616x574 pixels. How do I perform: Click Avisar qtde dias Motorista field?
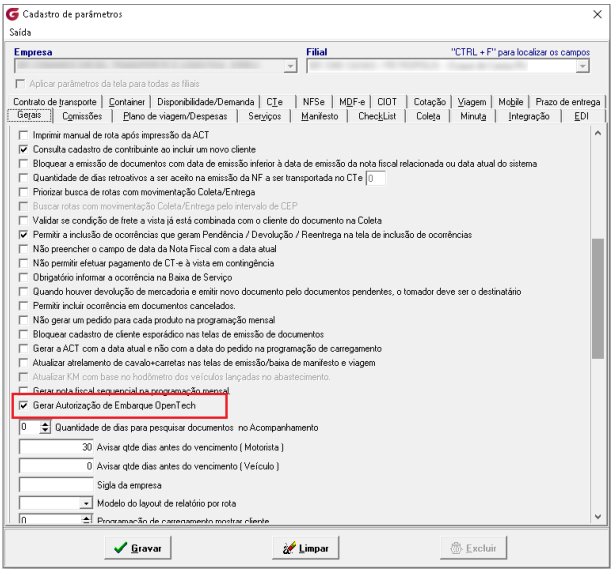[56, 447]
